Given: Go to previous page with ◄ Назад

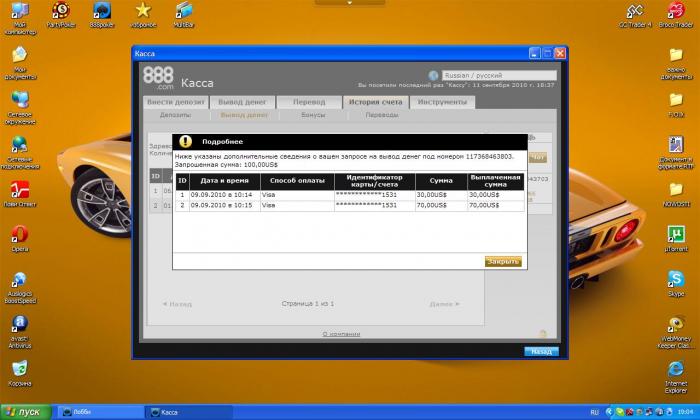Looking at the screenshot, I should click(177, 304).
